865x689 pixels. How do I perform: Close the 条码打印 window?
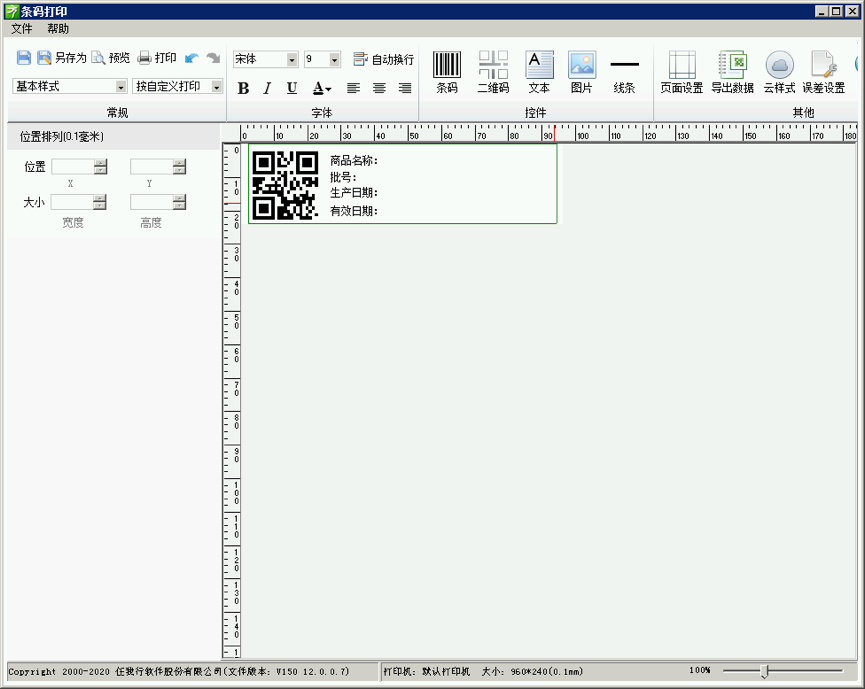852,11
